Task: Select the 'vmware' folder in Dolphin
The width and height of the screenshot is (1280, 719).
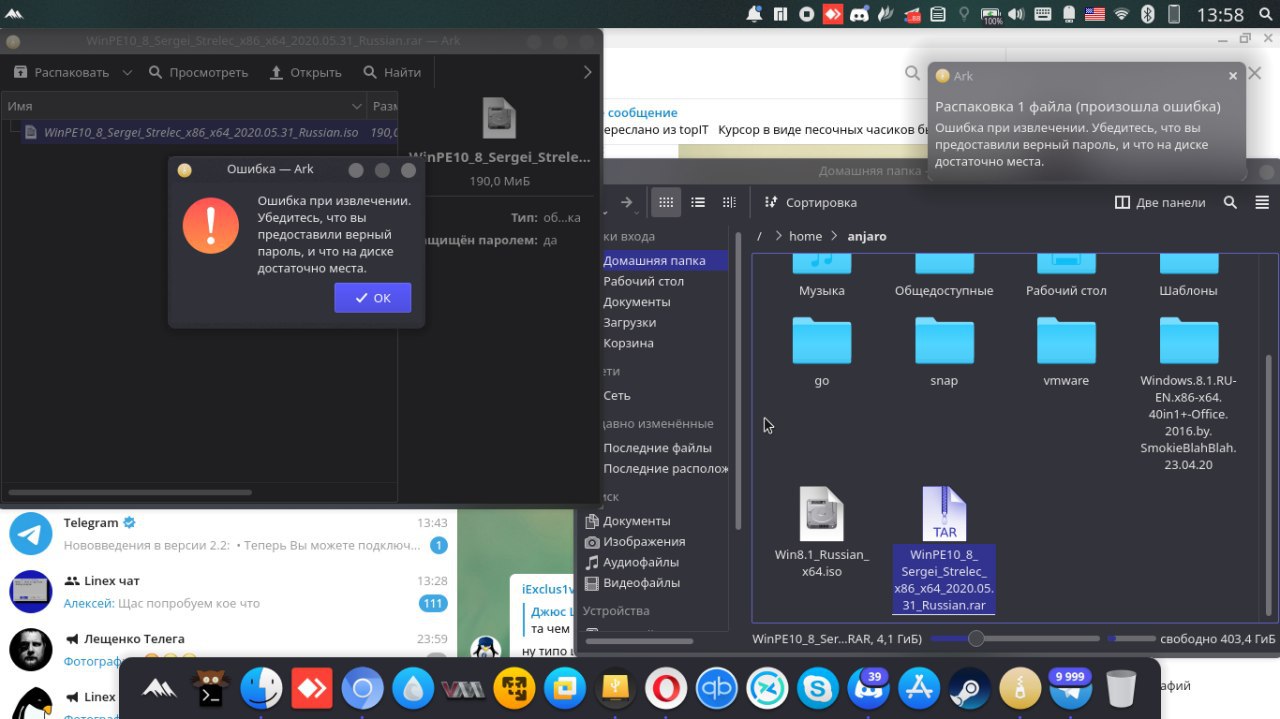Action: click(1066, 352)
